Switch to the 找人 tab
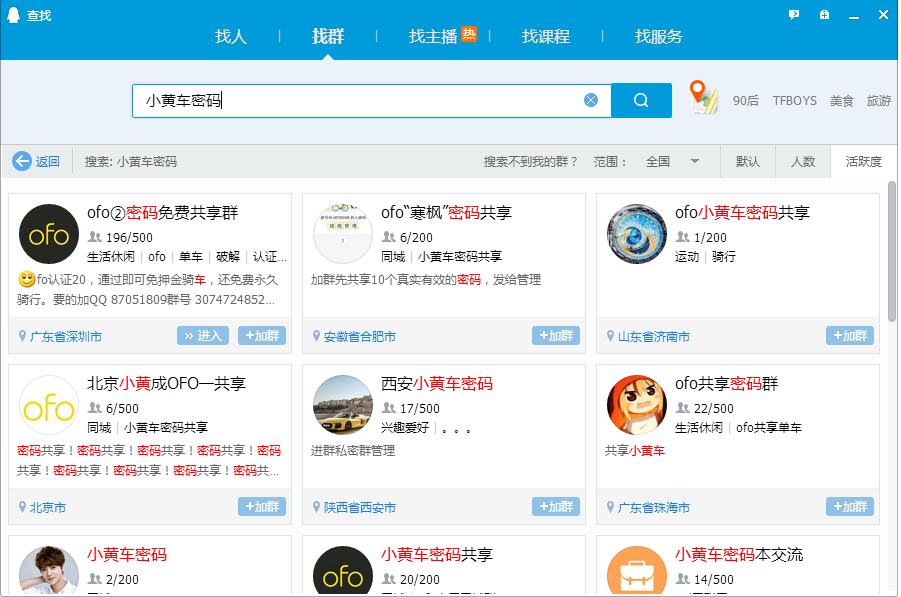901x597 pixels. [231, 36]
